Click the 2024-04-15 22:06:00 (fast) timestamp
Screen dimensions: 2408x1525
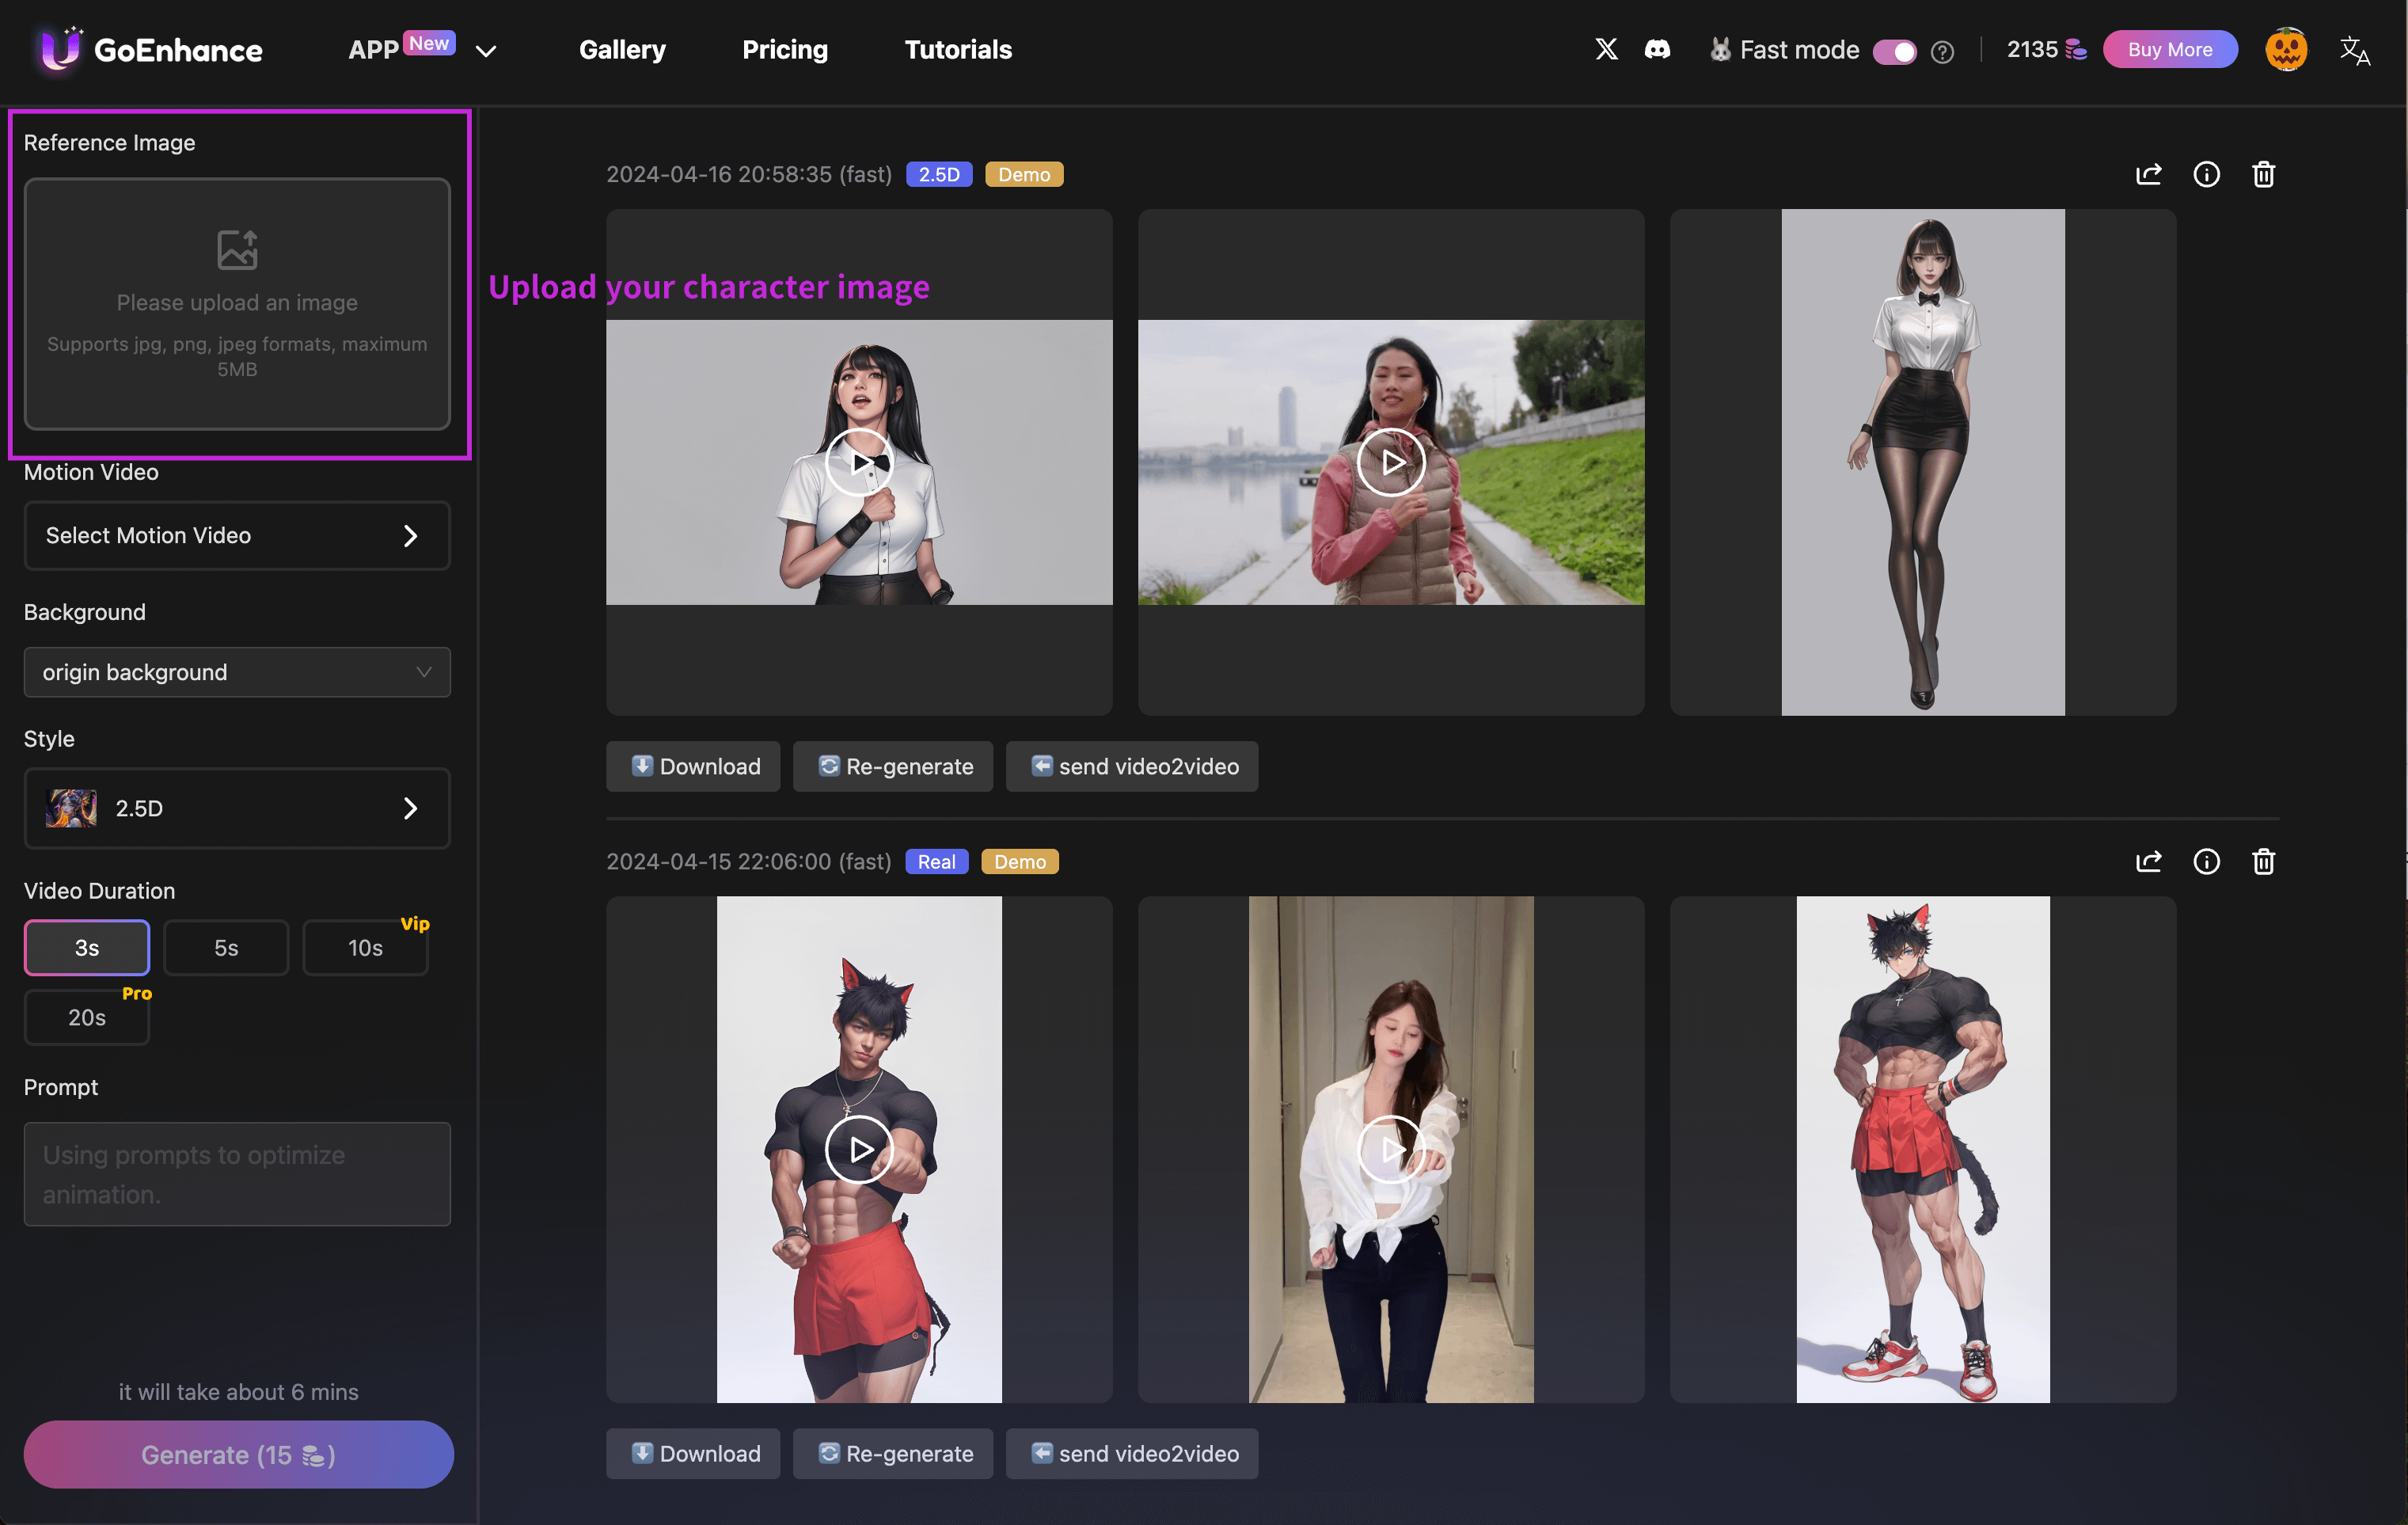click(x=748, y=861)
